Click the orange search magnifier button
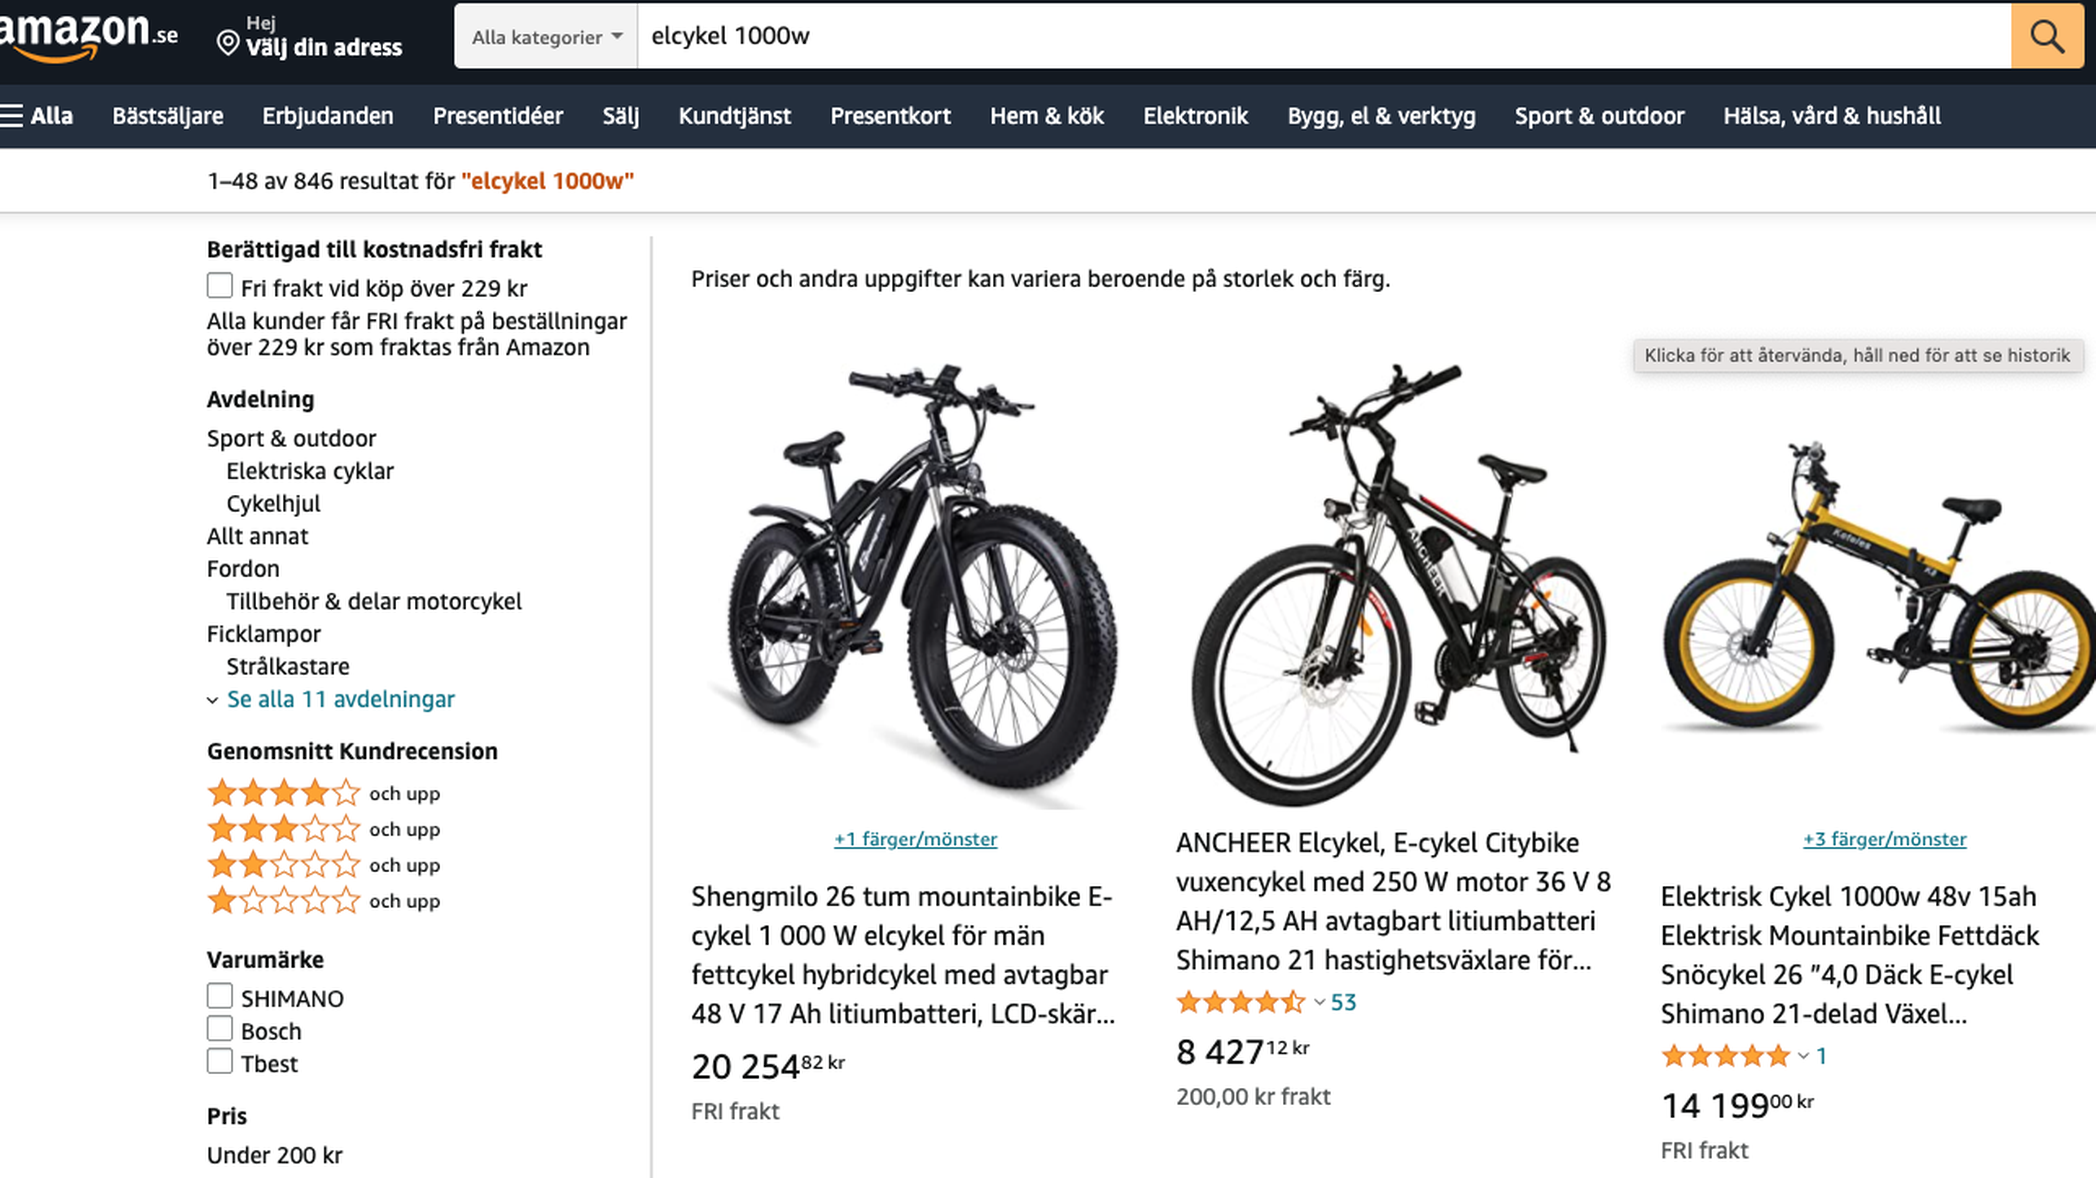The height and width of the screenshot is (1178, 2096). [x=2046, y=37]
